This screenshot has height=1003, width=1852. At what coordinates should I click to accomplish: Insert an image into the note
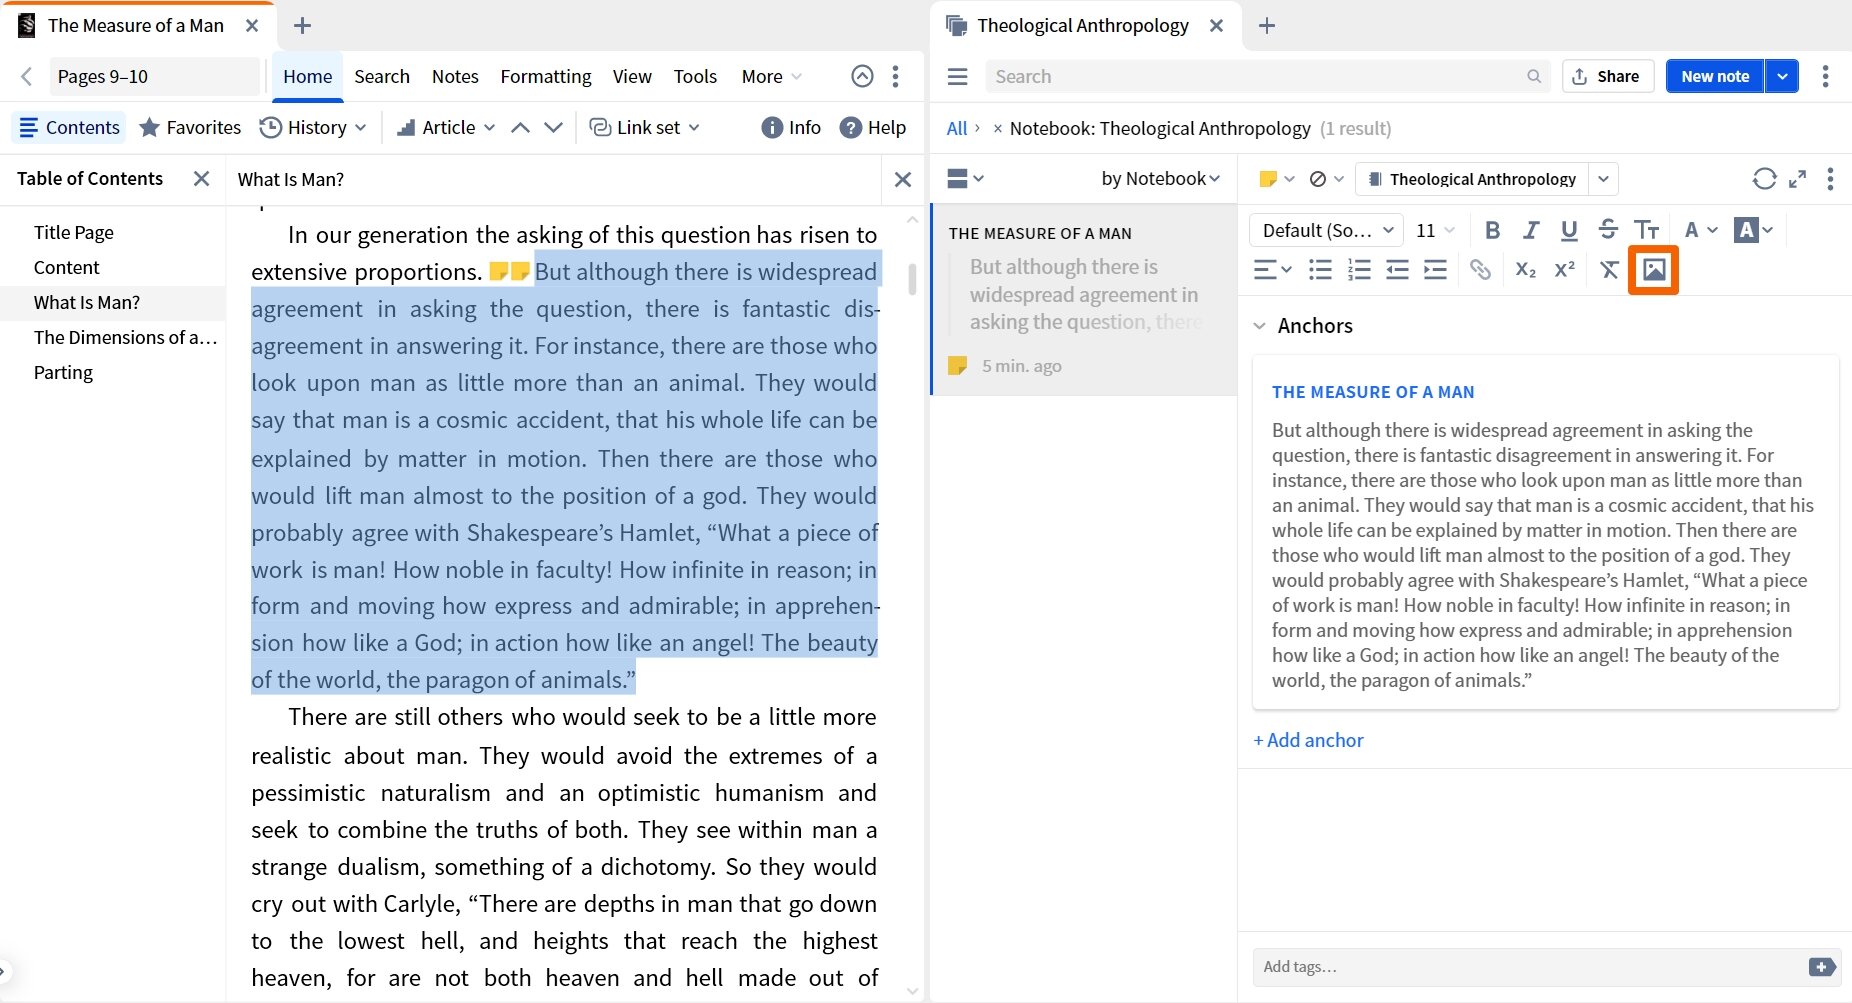coord(1653,269)
